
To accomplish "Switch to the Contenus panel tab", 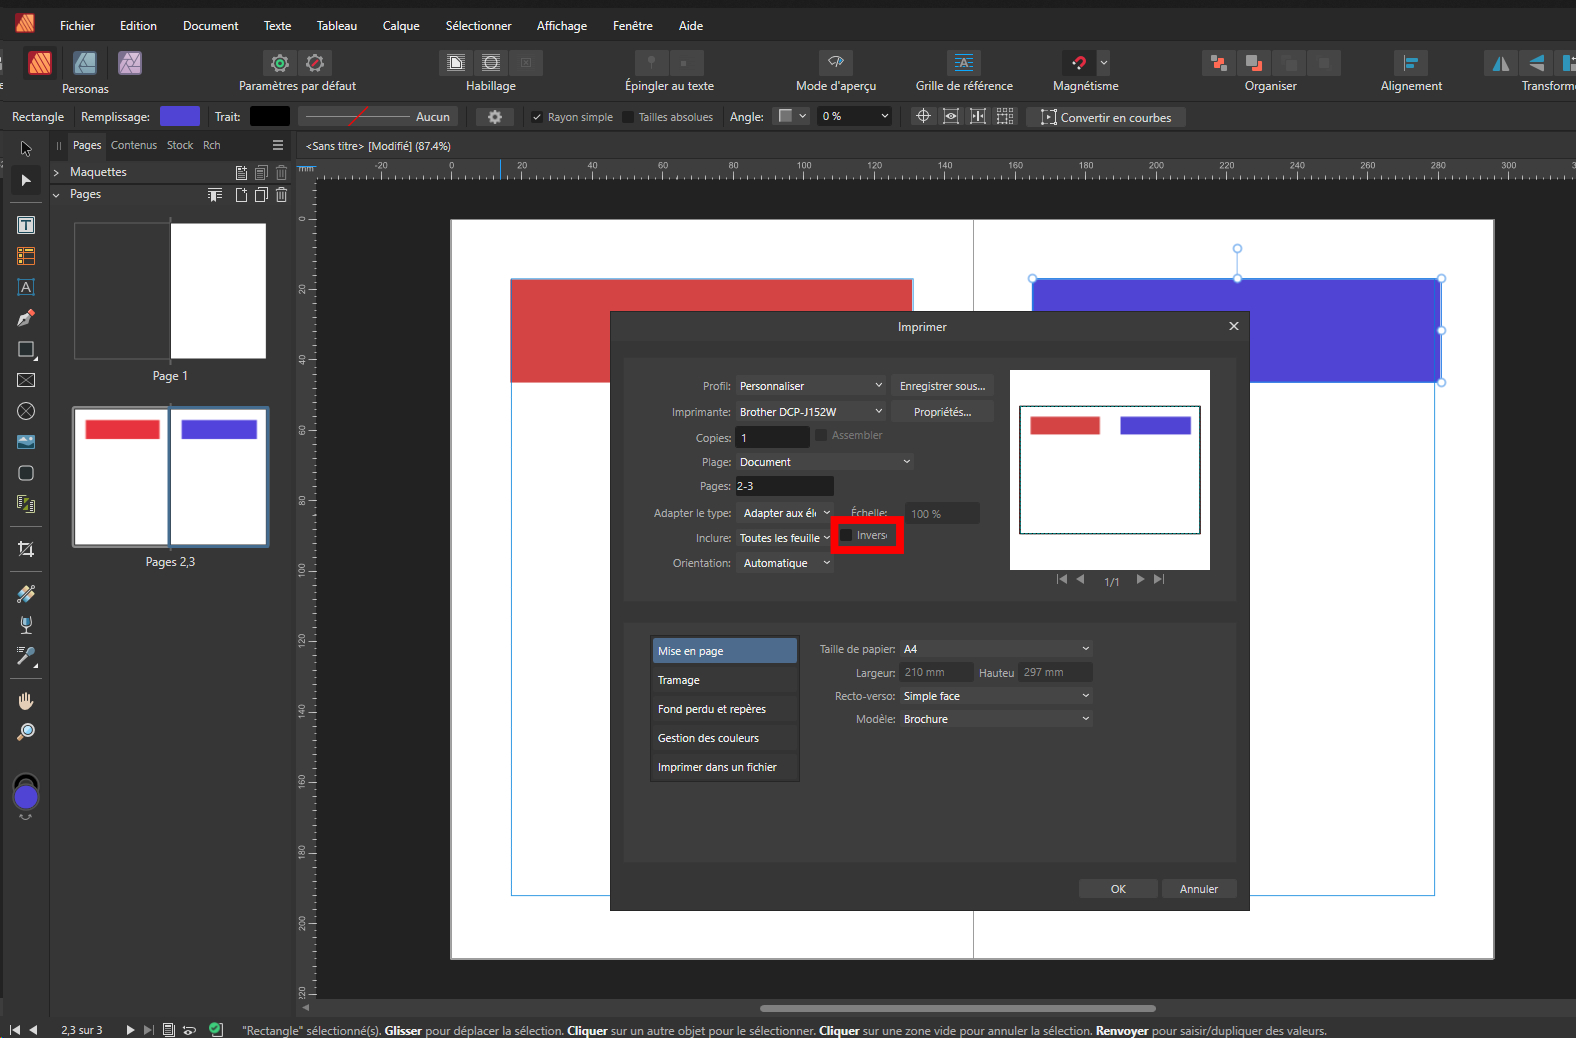I will (x=134, y=146).
